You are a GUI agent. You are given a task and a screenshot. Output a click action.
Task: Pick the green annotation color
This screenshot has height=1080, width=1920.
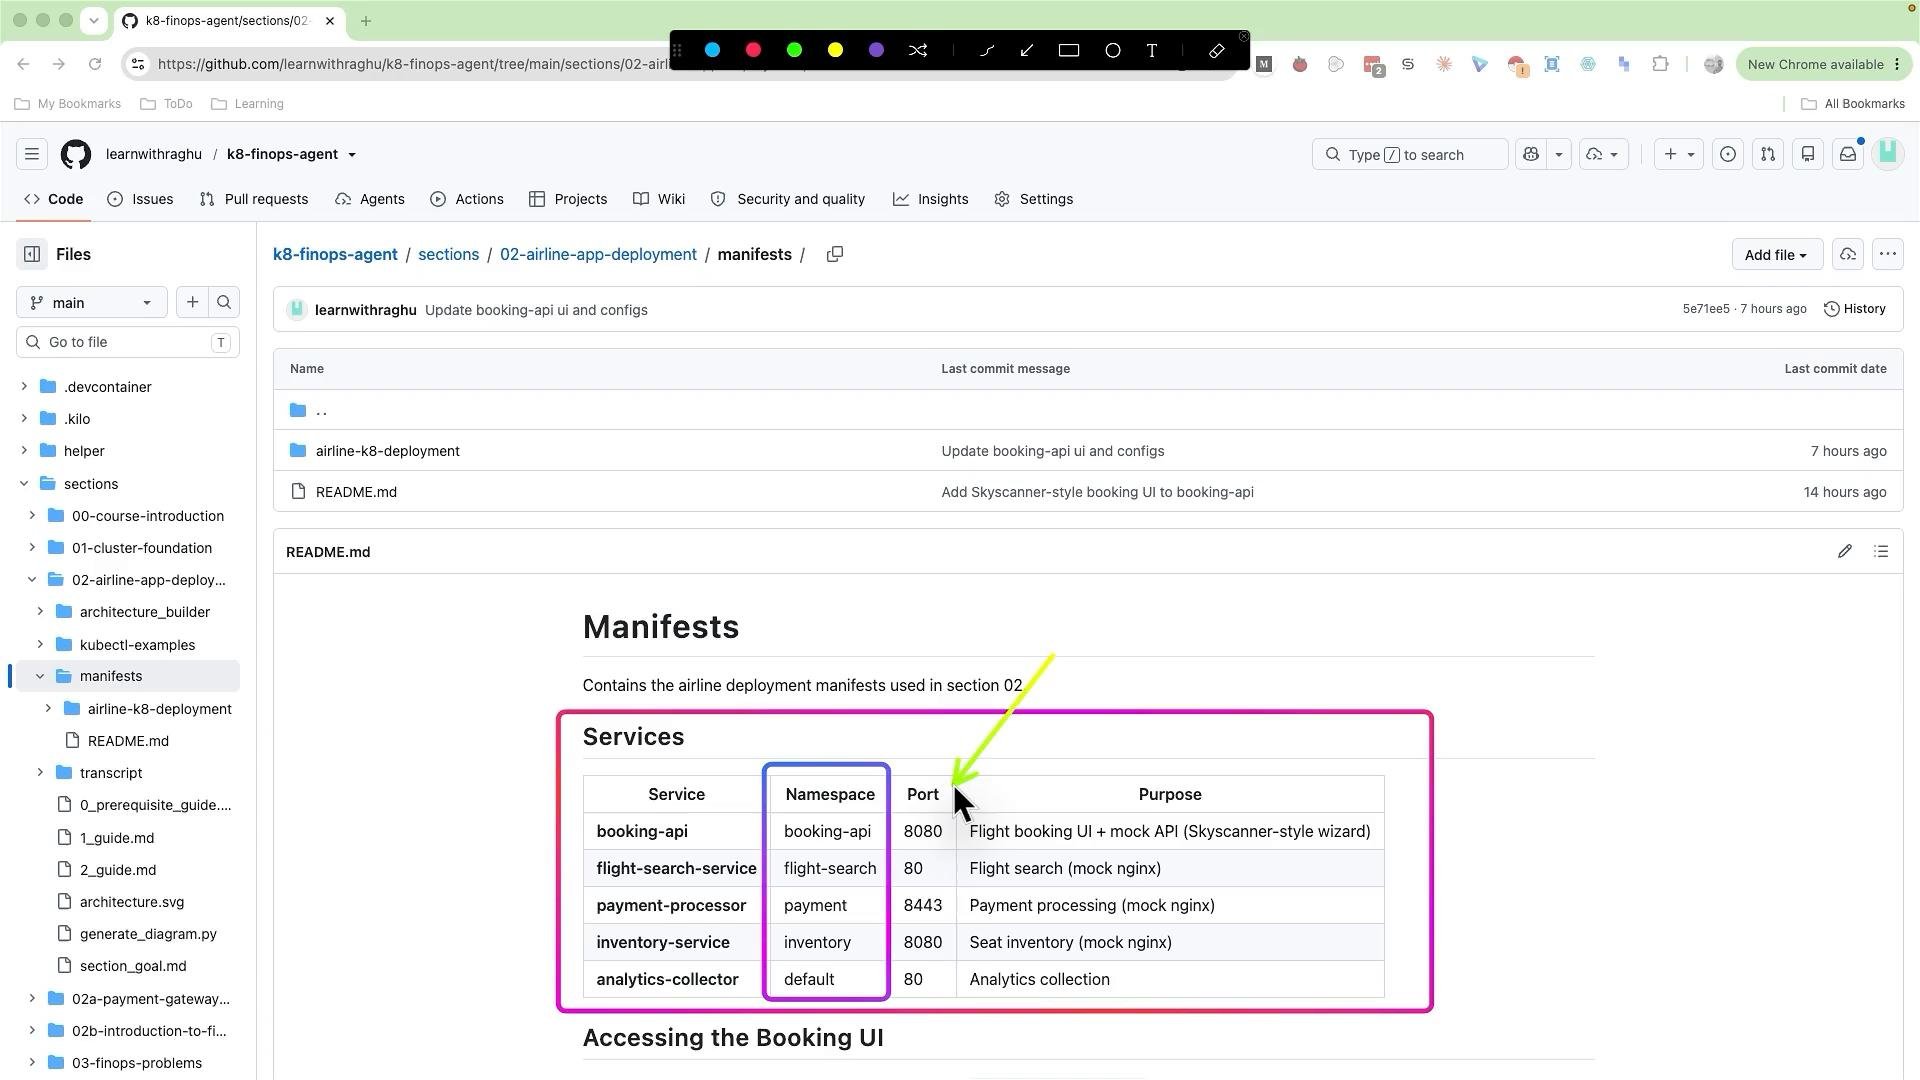[x=794, y=50]
